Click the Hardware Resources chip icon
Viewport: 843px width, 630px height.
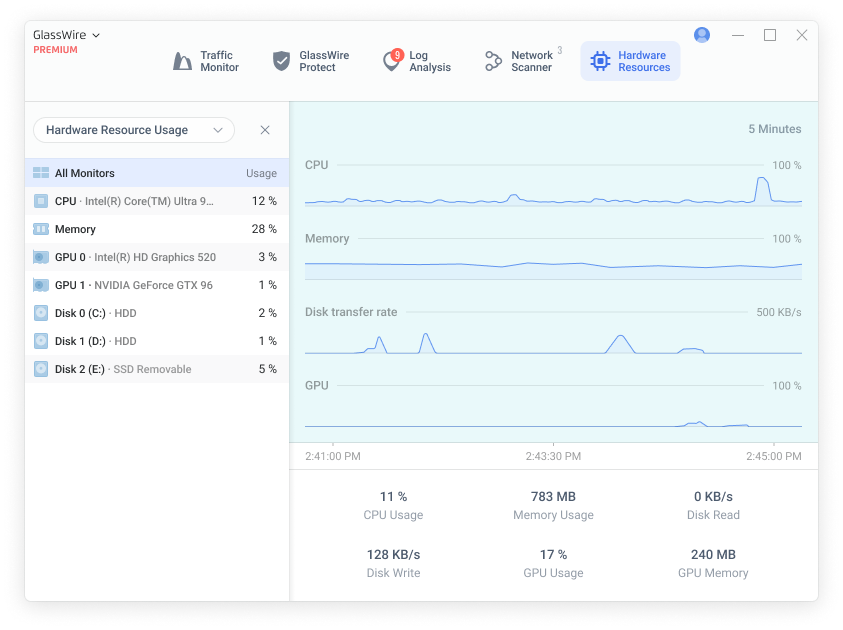(x=600, y=62)
